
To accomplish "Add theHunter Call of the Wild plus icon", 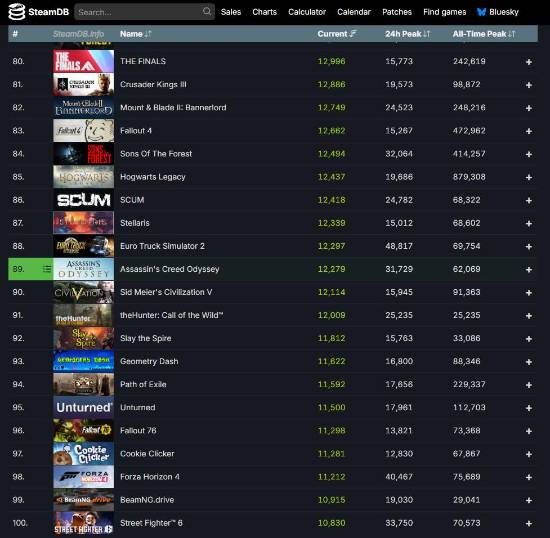I will coord(529,316).
